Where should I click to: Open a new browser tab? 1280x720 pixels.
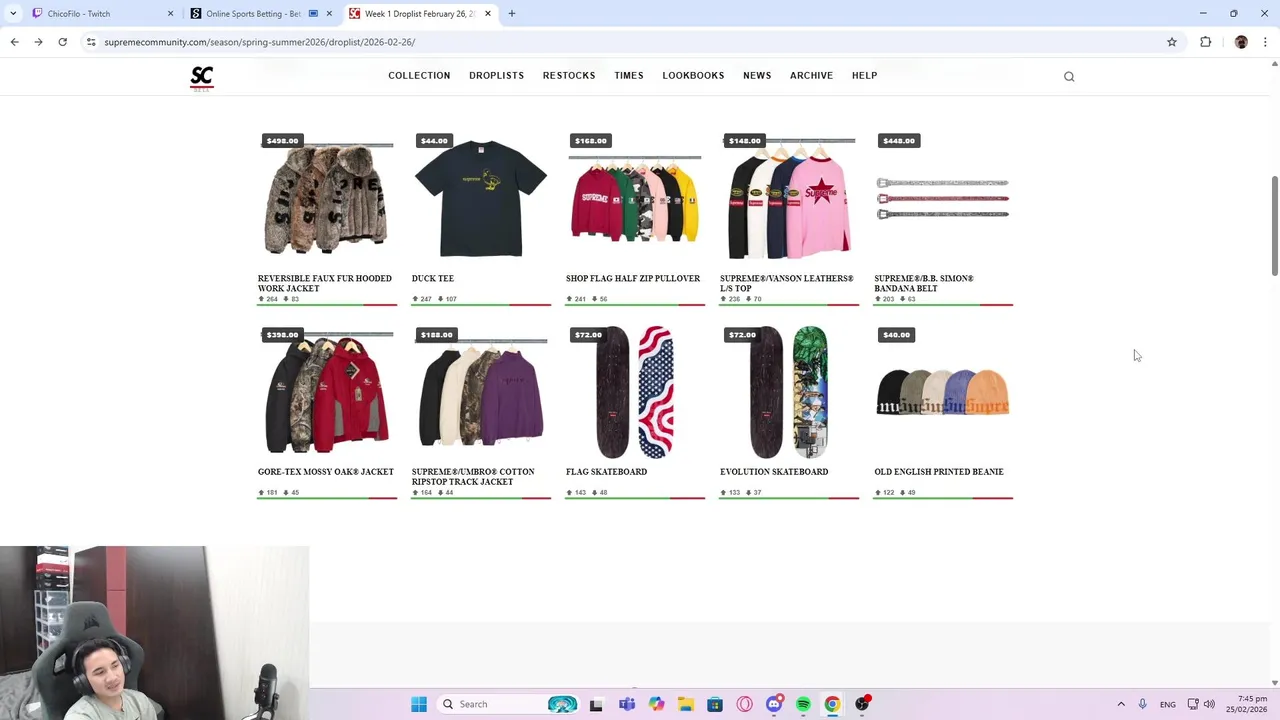(512, 14)
